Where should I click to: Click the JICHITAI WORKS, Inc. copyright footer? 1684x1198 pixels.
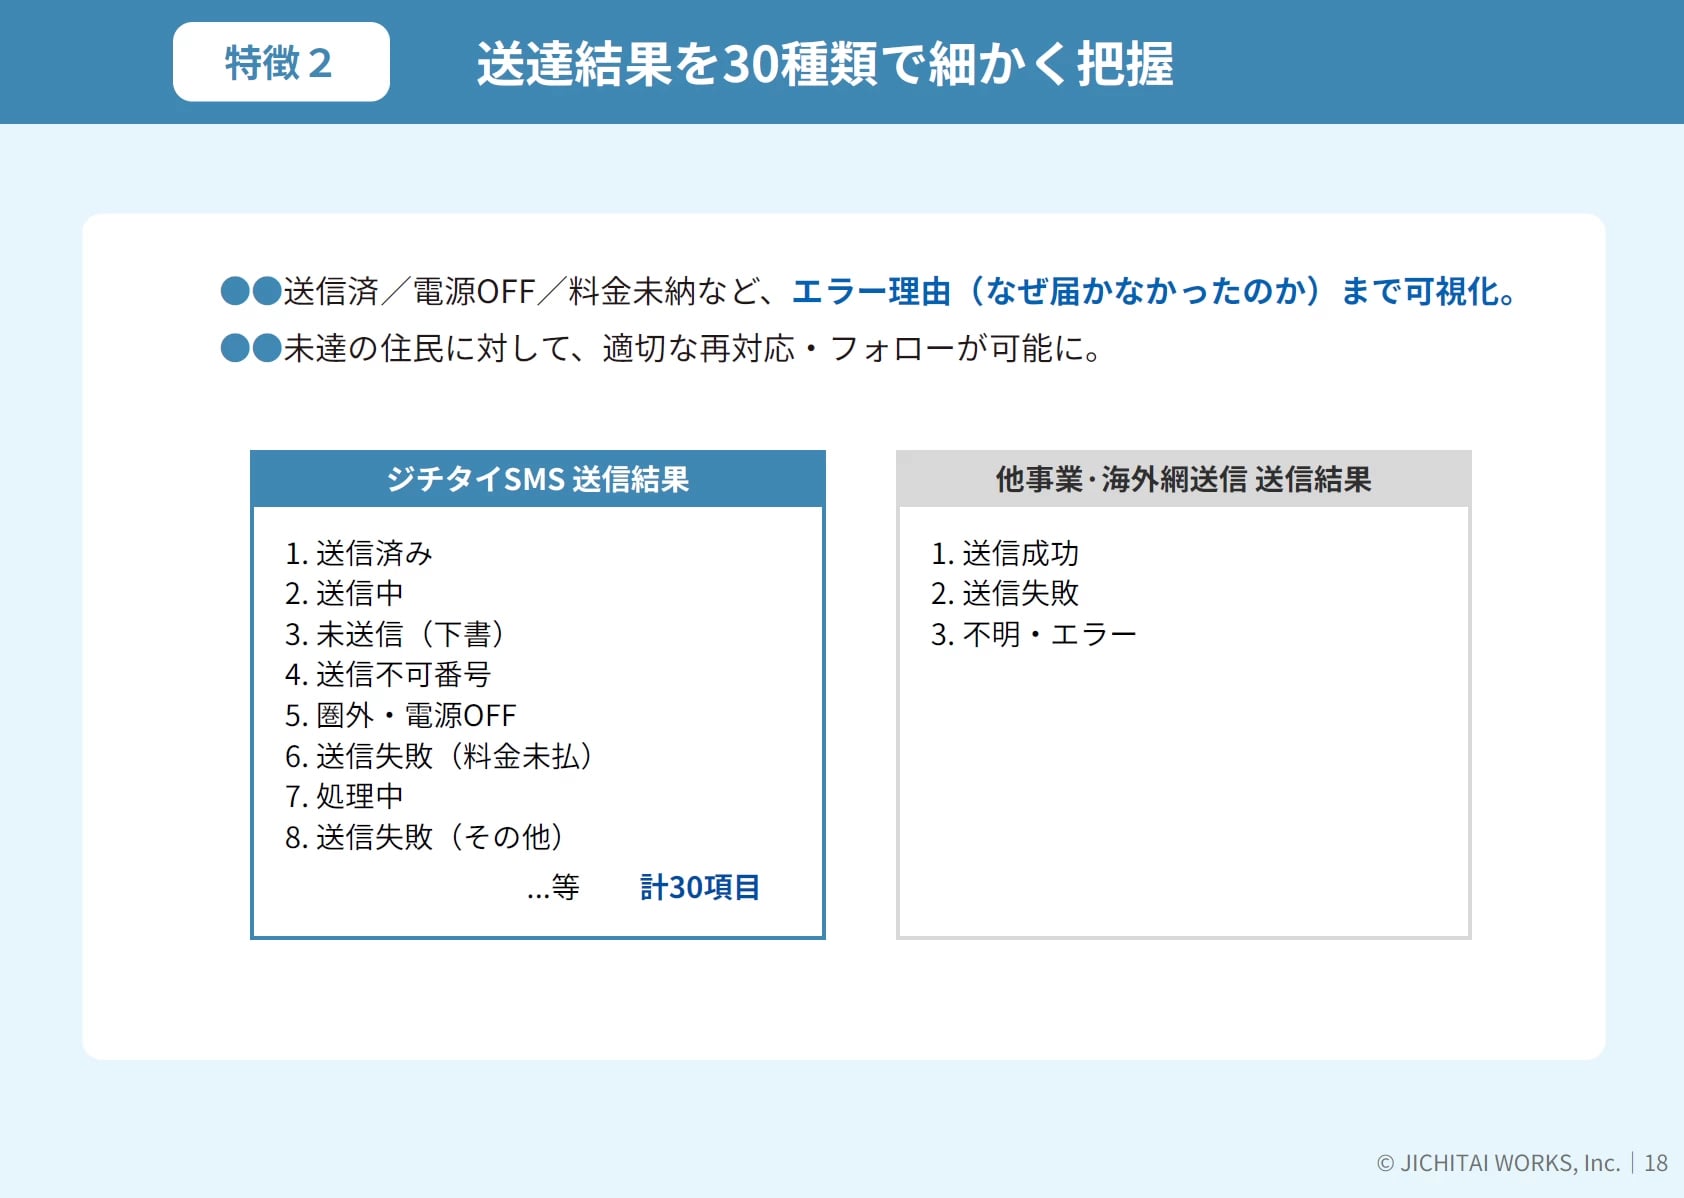[x=1498, y=1163]
